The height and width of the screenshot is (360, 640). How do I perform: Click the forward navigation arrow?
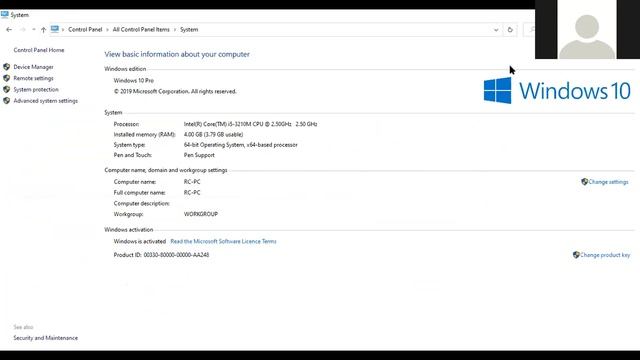(x=23, y=29)
